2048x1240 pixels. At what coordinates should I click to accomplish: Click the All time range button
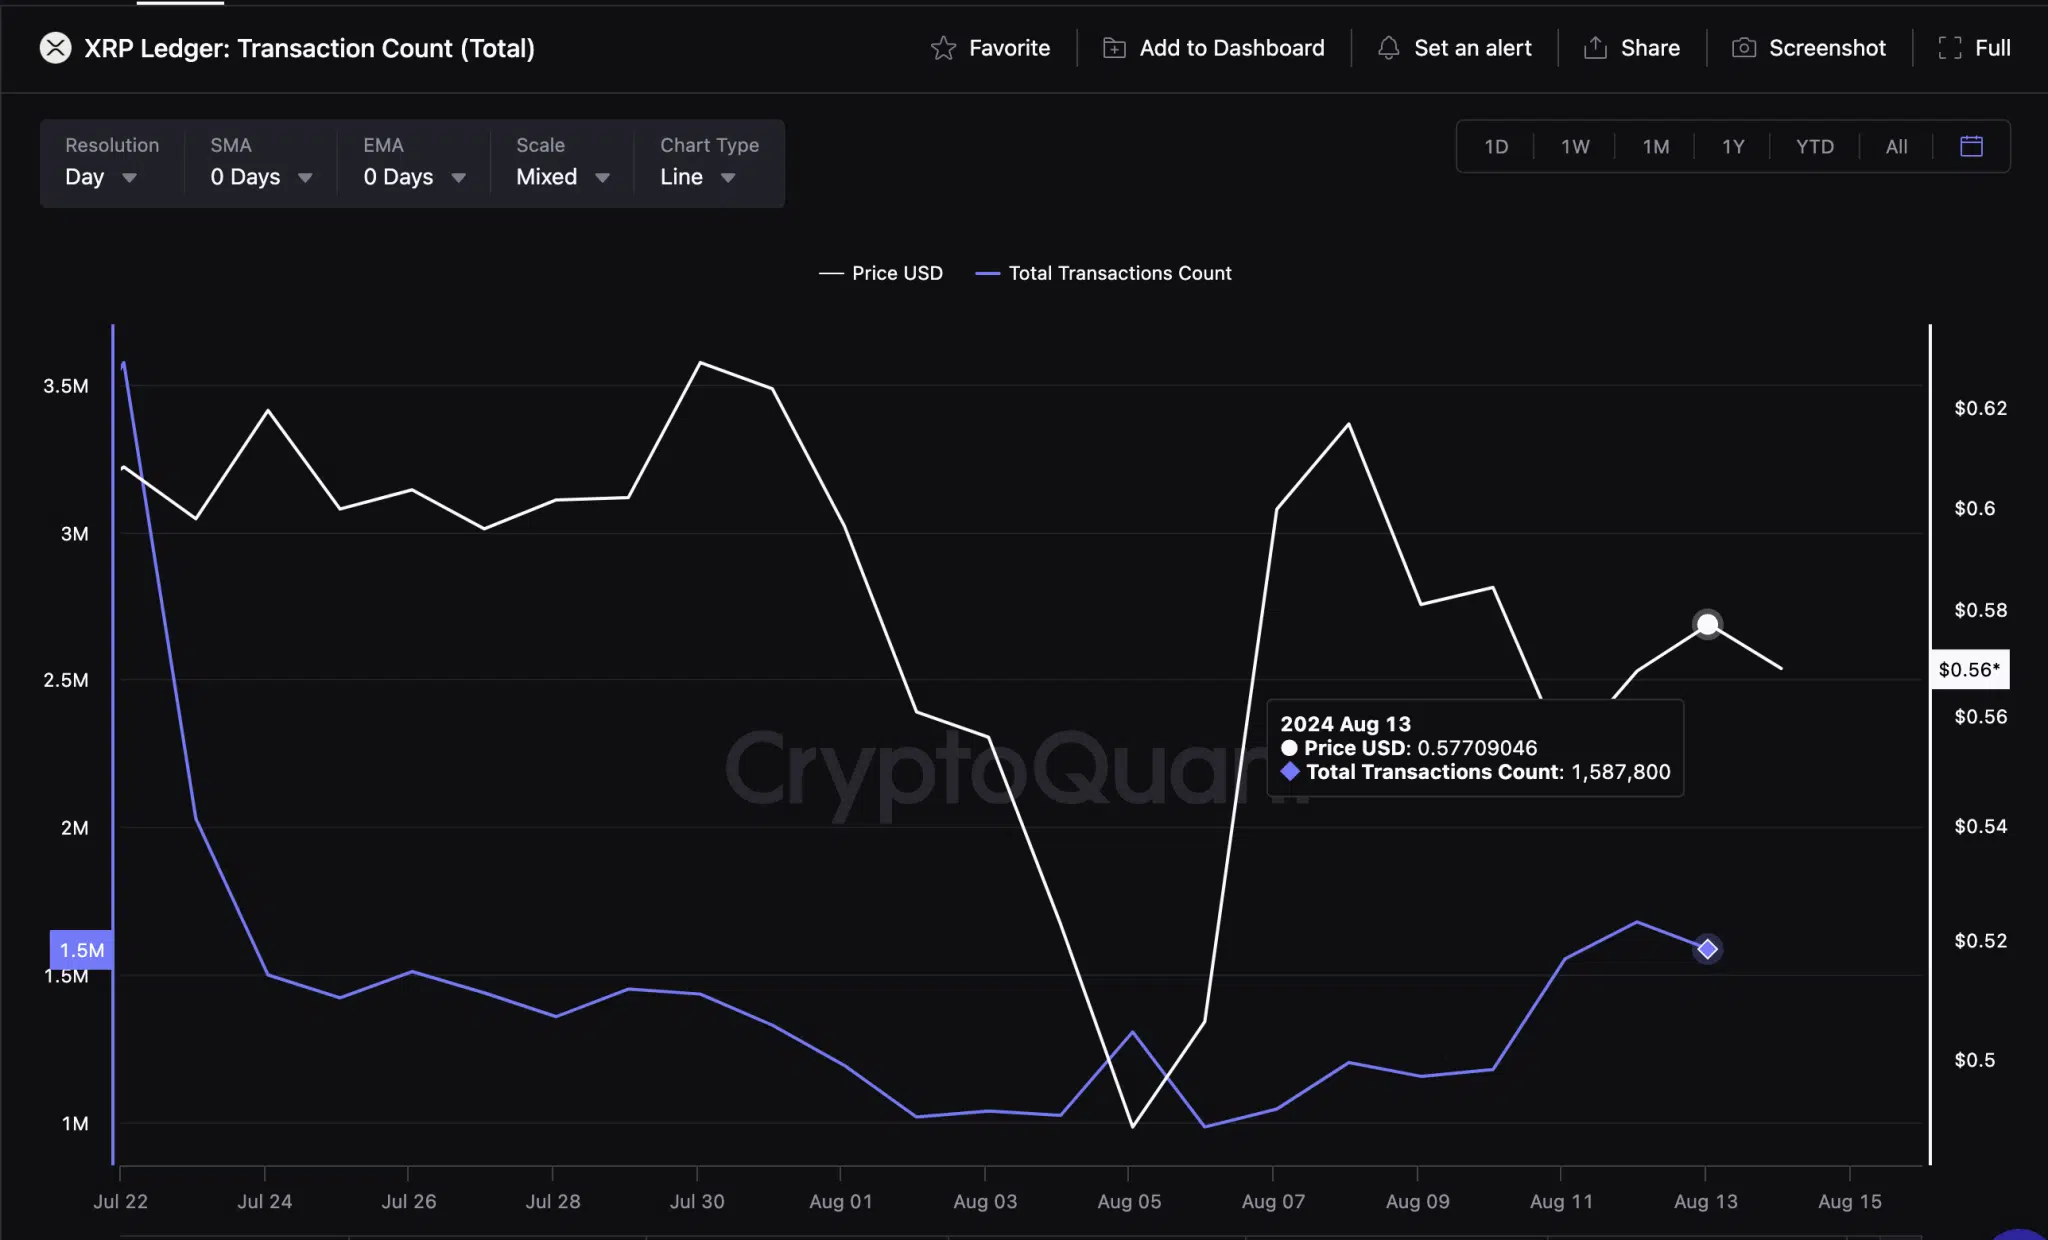click(x=1896, y=145)
